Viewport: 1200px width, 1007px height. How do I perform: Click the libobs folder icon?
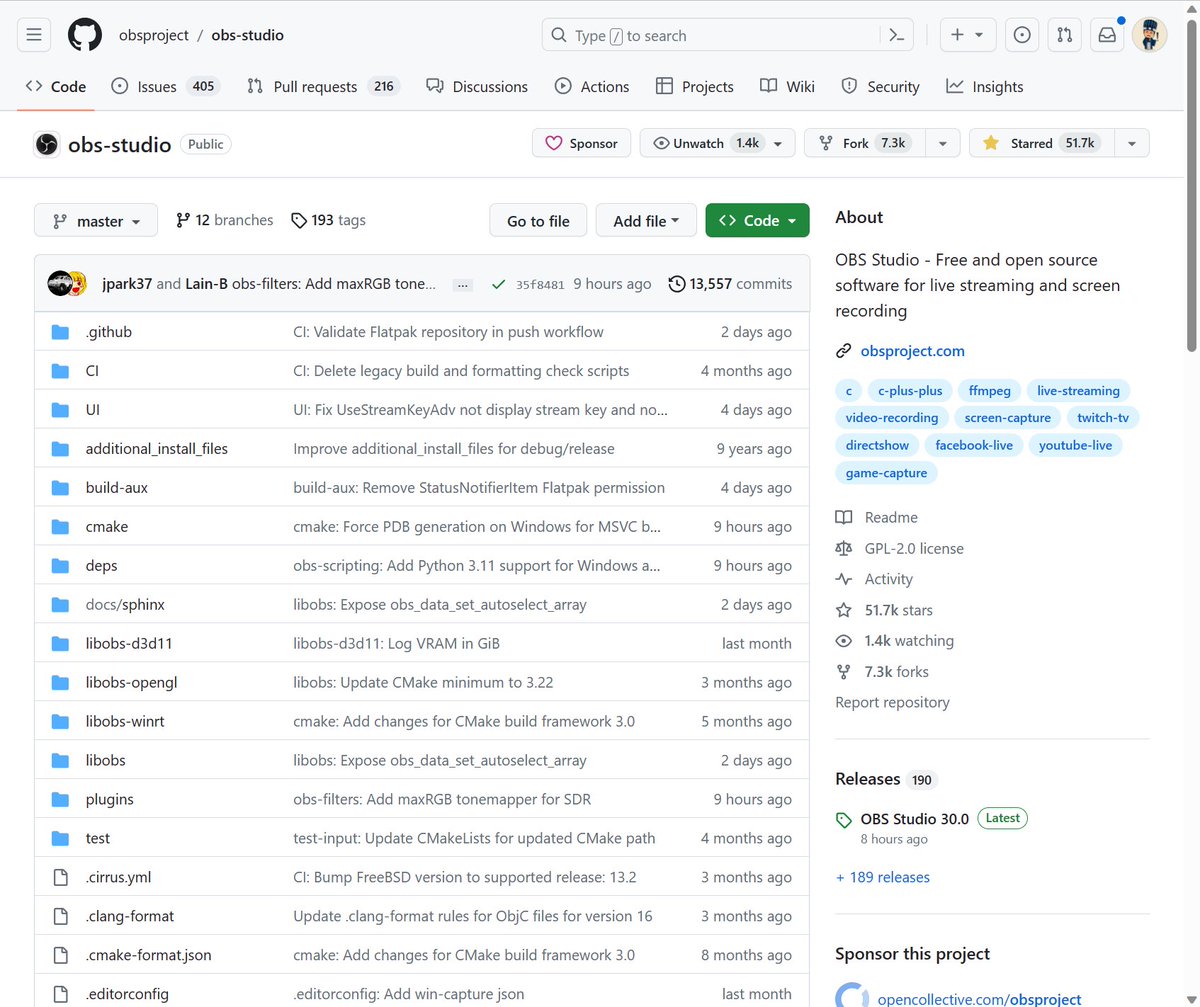(60, 760)
